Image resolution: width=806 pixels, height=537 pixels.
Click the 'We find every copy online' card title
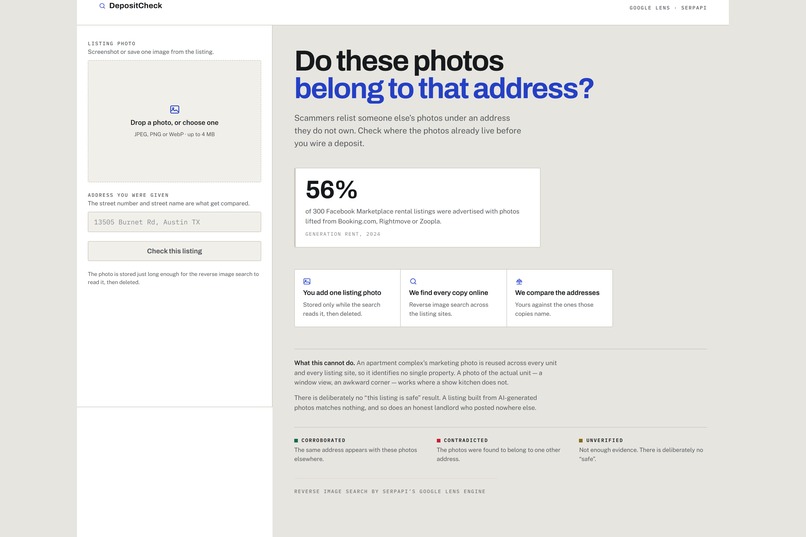coord(448,292)
